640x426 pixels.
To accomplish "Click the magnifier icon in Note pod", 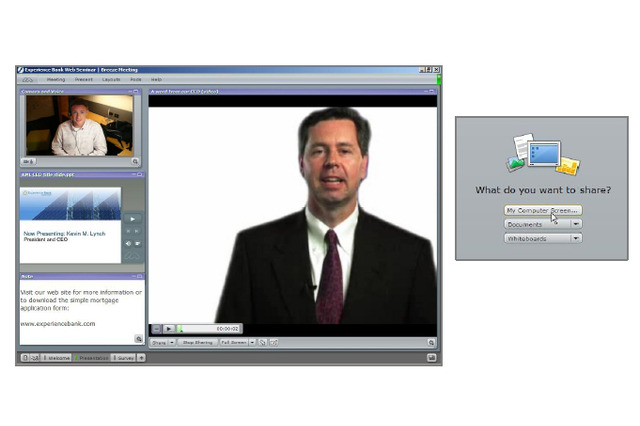I will click(x=139, y=338).
